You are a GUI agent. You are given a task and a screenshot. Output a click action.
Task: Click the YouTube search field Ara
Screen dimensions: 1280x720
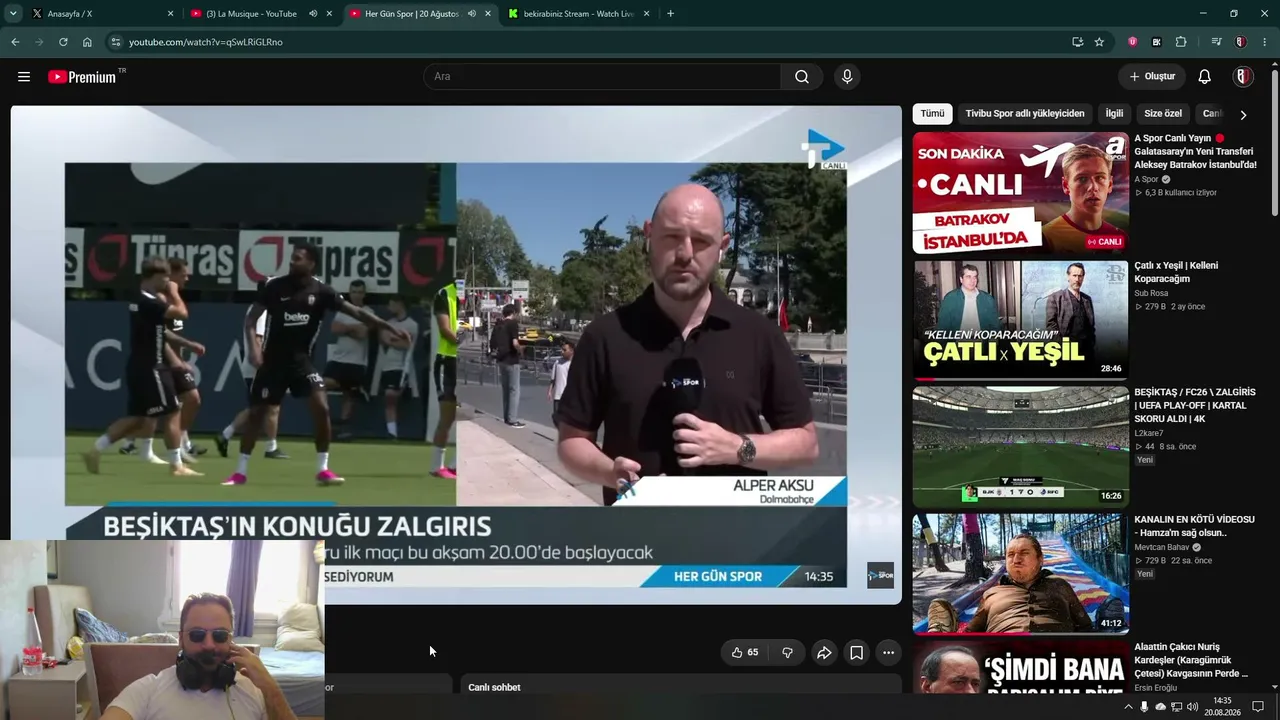pos(602,77)
